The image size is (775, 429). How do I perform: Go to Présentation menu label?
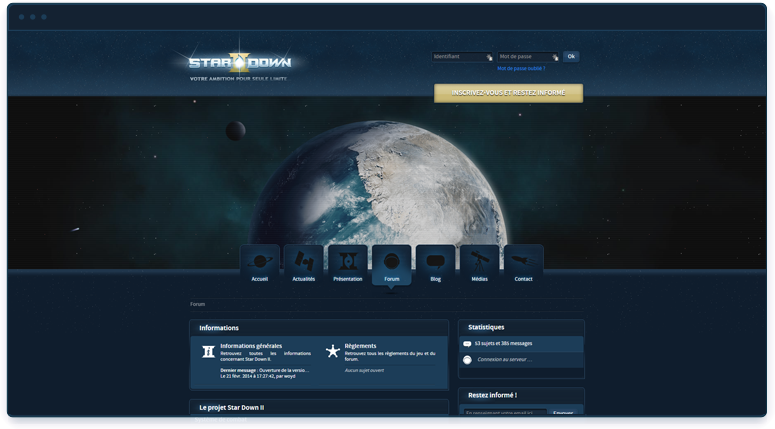[347, 279]
